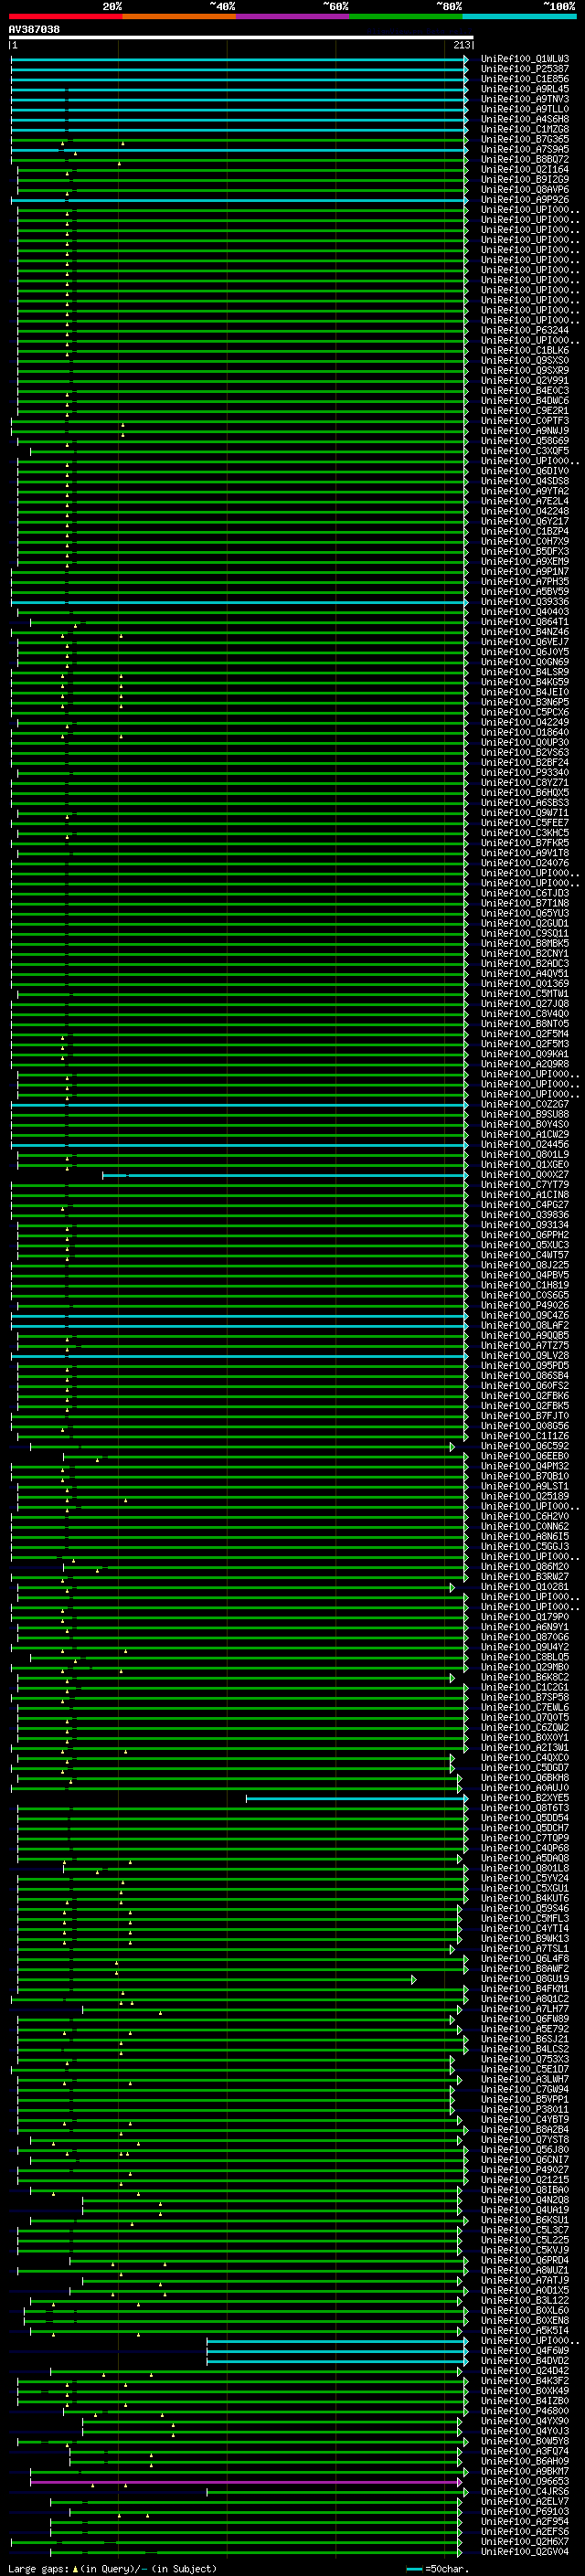Viewport: 585px width, 2576px height.
Task: Select UniRef100_B8BQ72 in the hit list
Action: (x=524, y=159)
